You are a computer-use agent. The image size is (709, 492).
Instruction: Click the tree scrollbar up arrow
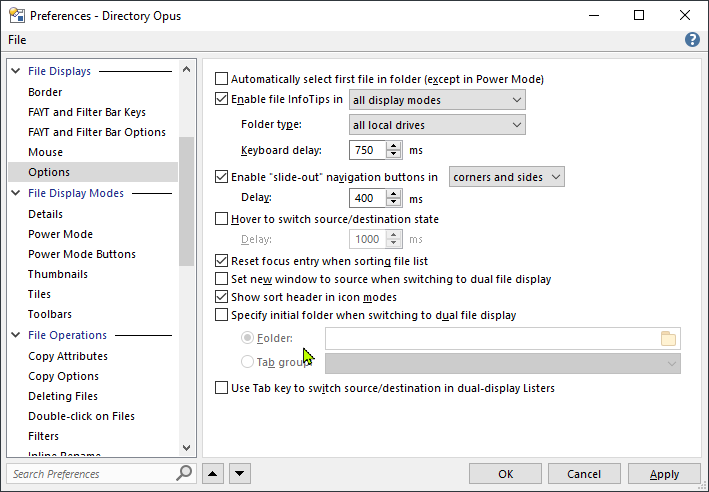point(186,69)
